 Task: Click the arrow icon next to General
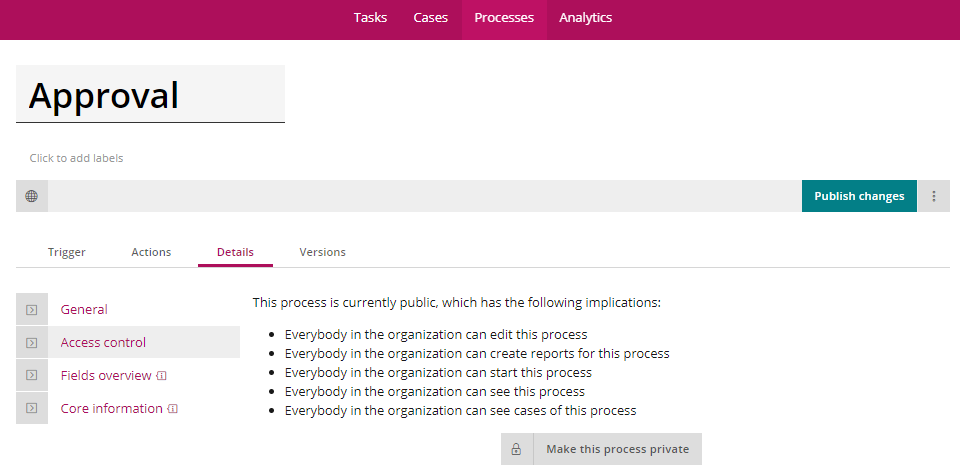[x=32, y=310]
